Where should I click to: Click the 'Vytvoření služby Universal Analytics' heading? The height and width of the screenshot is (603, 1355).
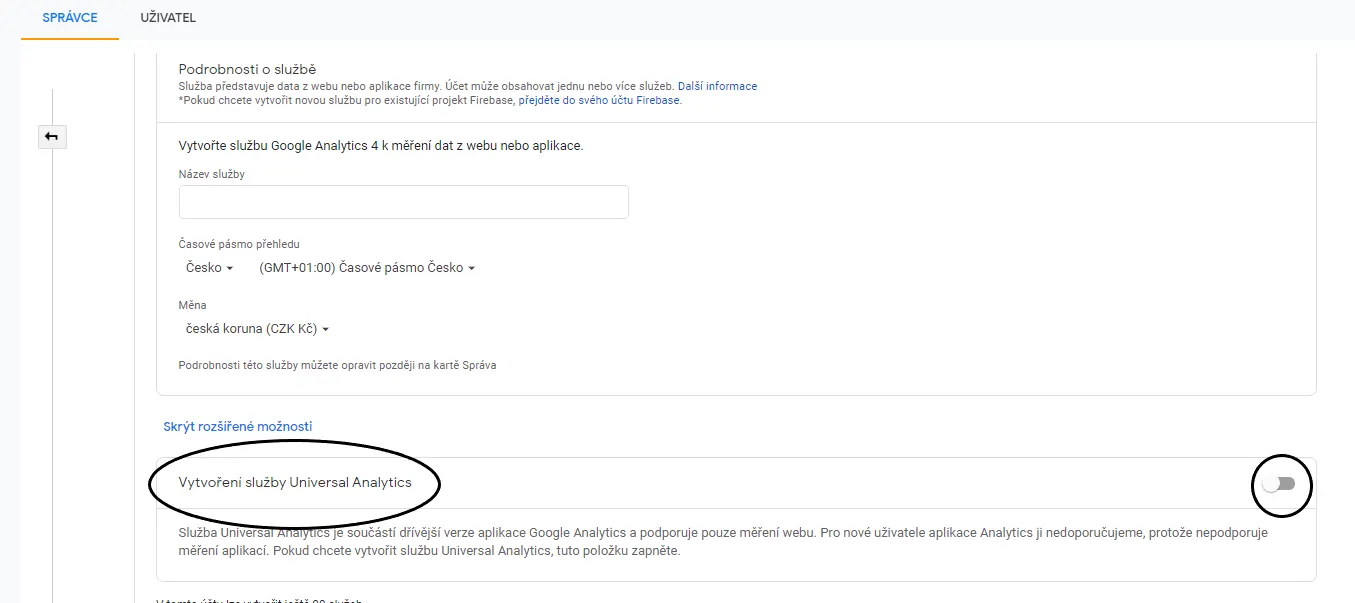click(295, 482)
